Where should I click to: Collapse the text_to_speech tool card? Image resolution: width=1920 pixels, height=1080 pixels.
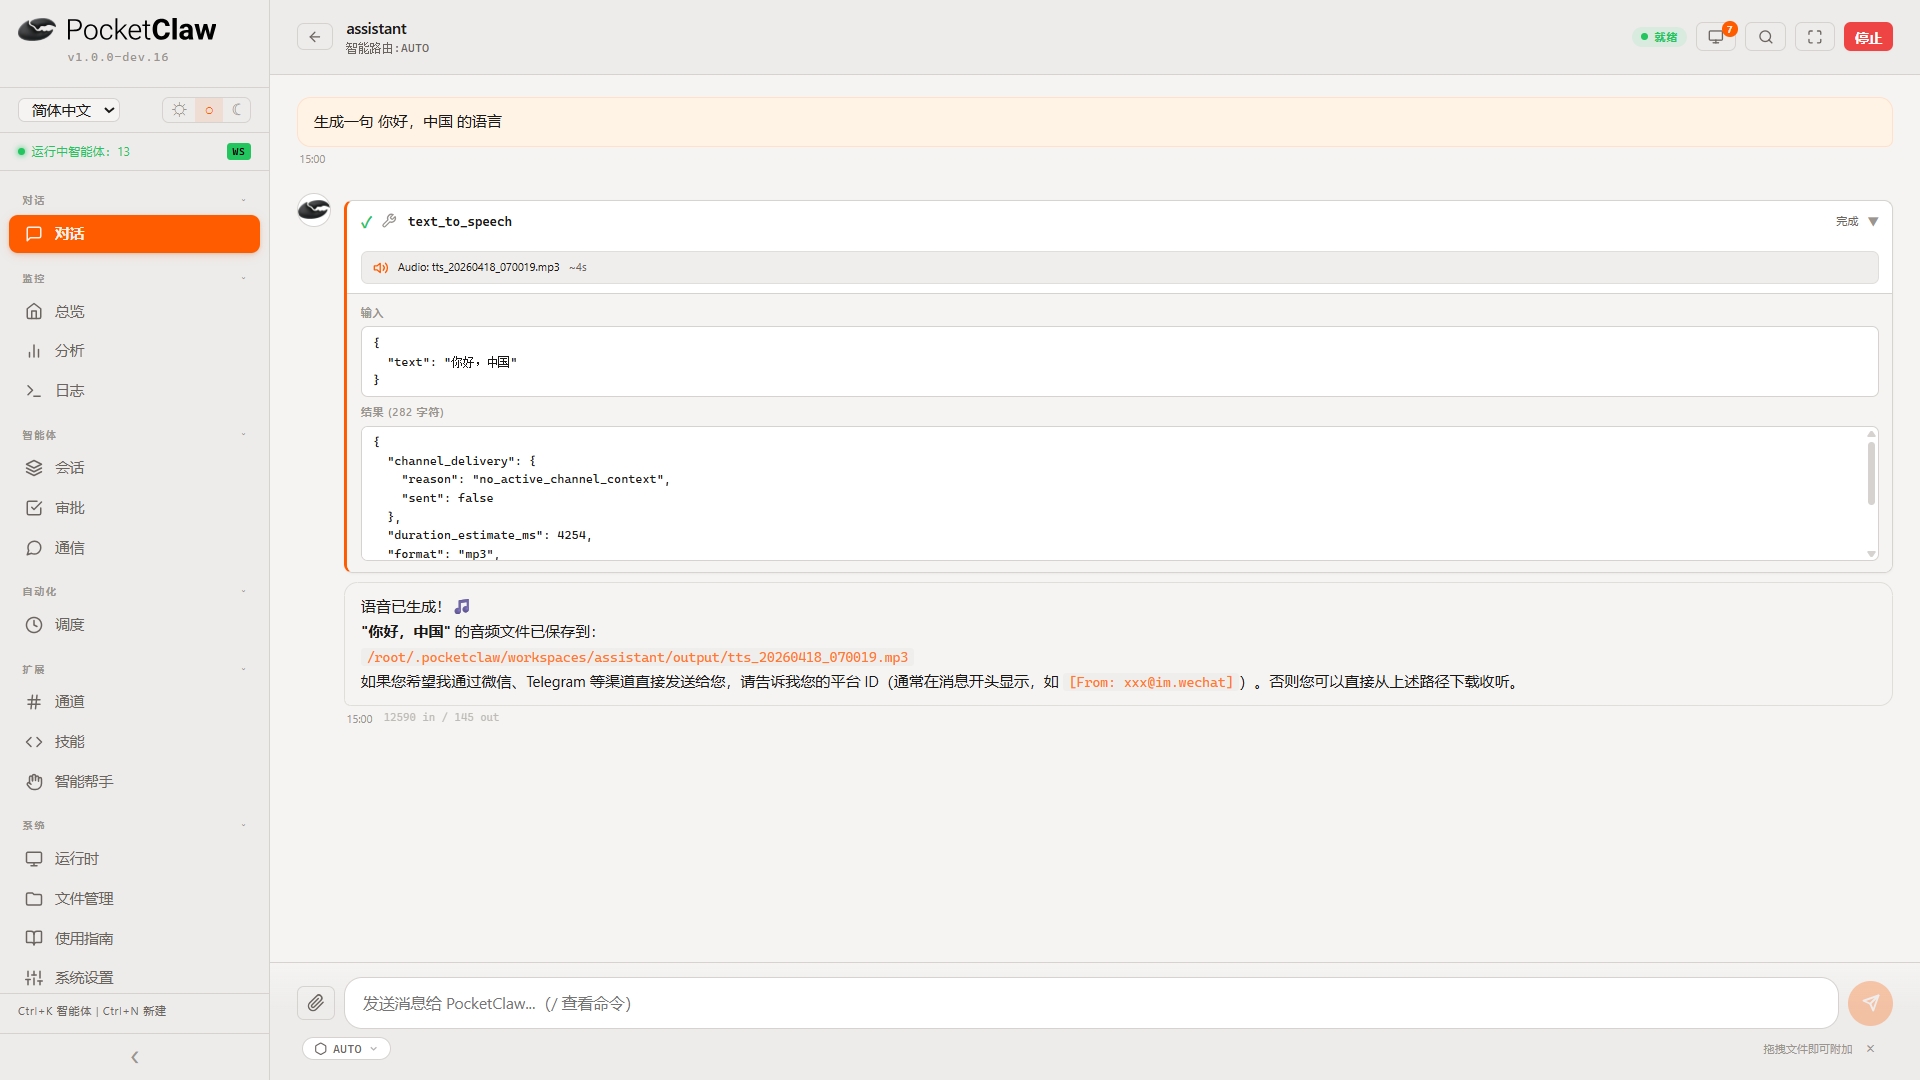1873,222
